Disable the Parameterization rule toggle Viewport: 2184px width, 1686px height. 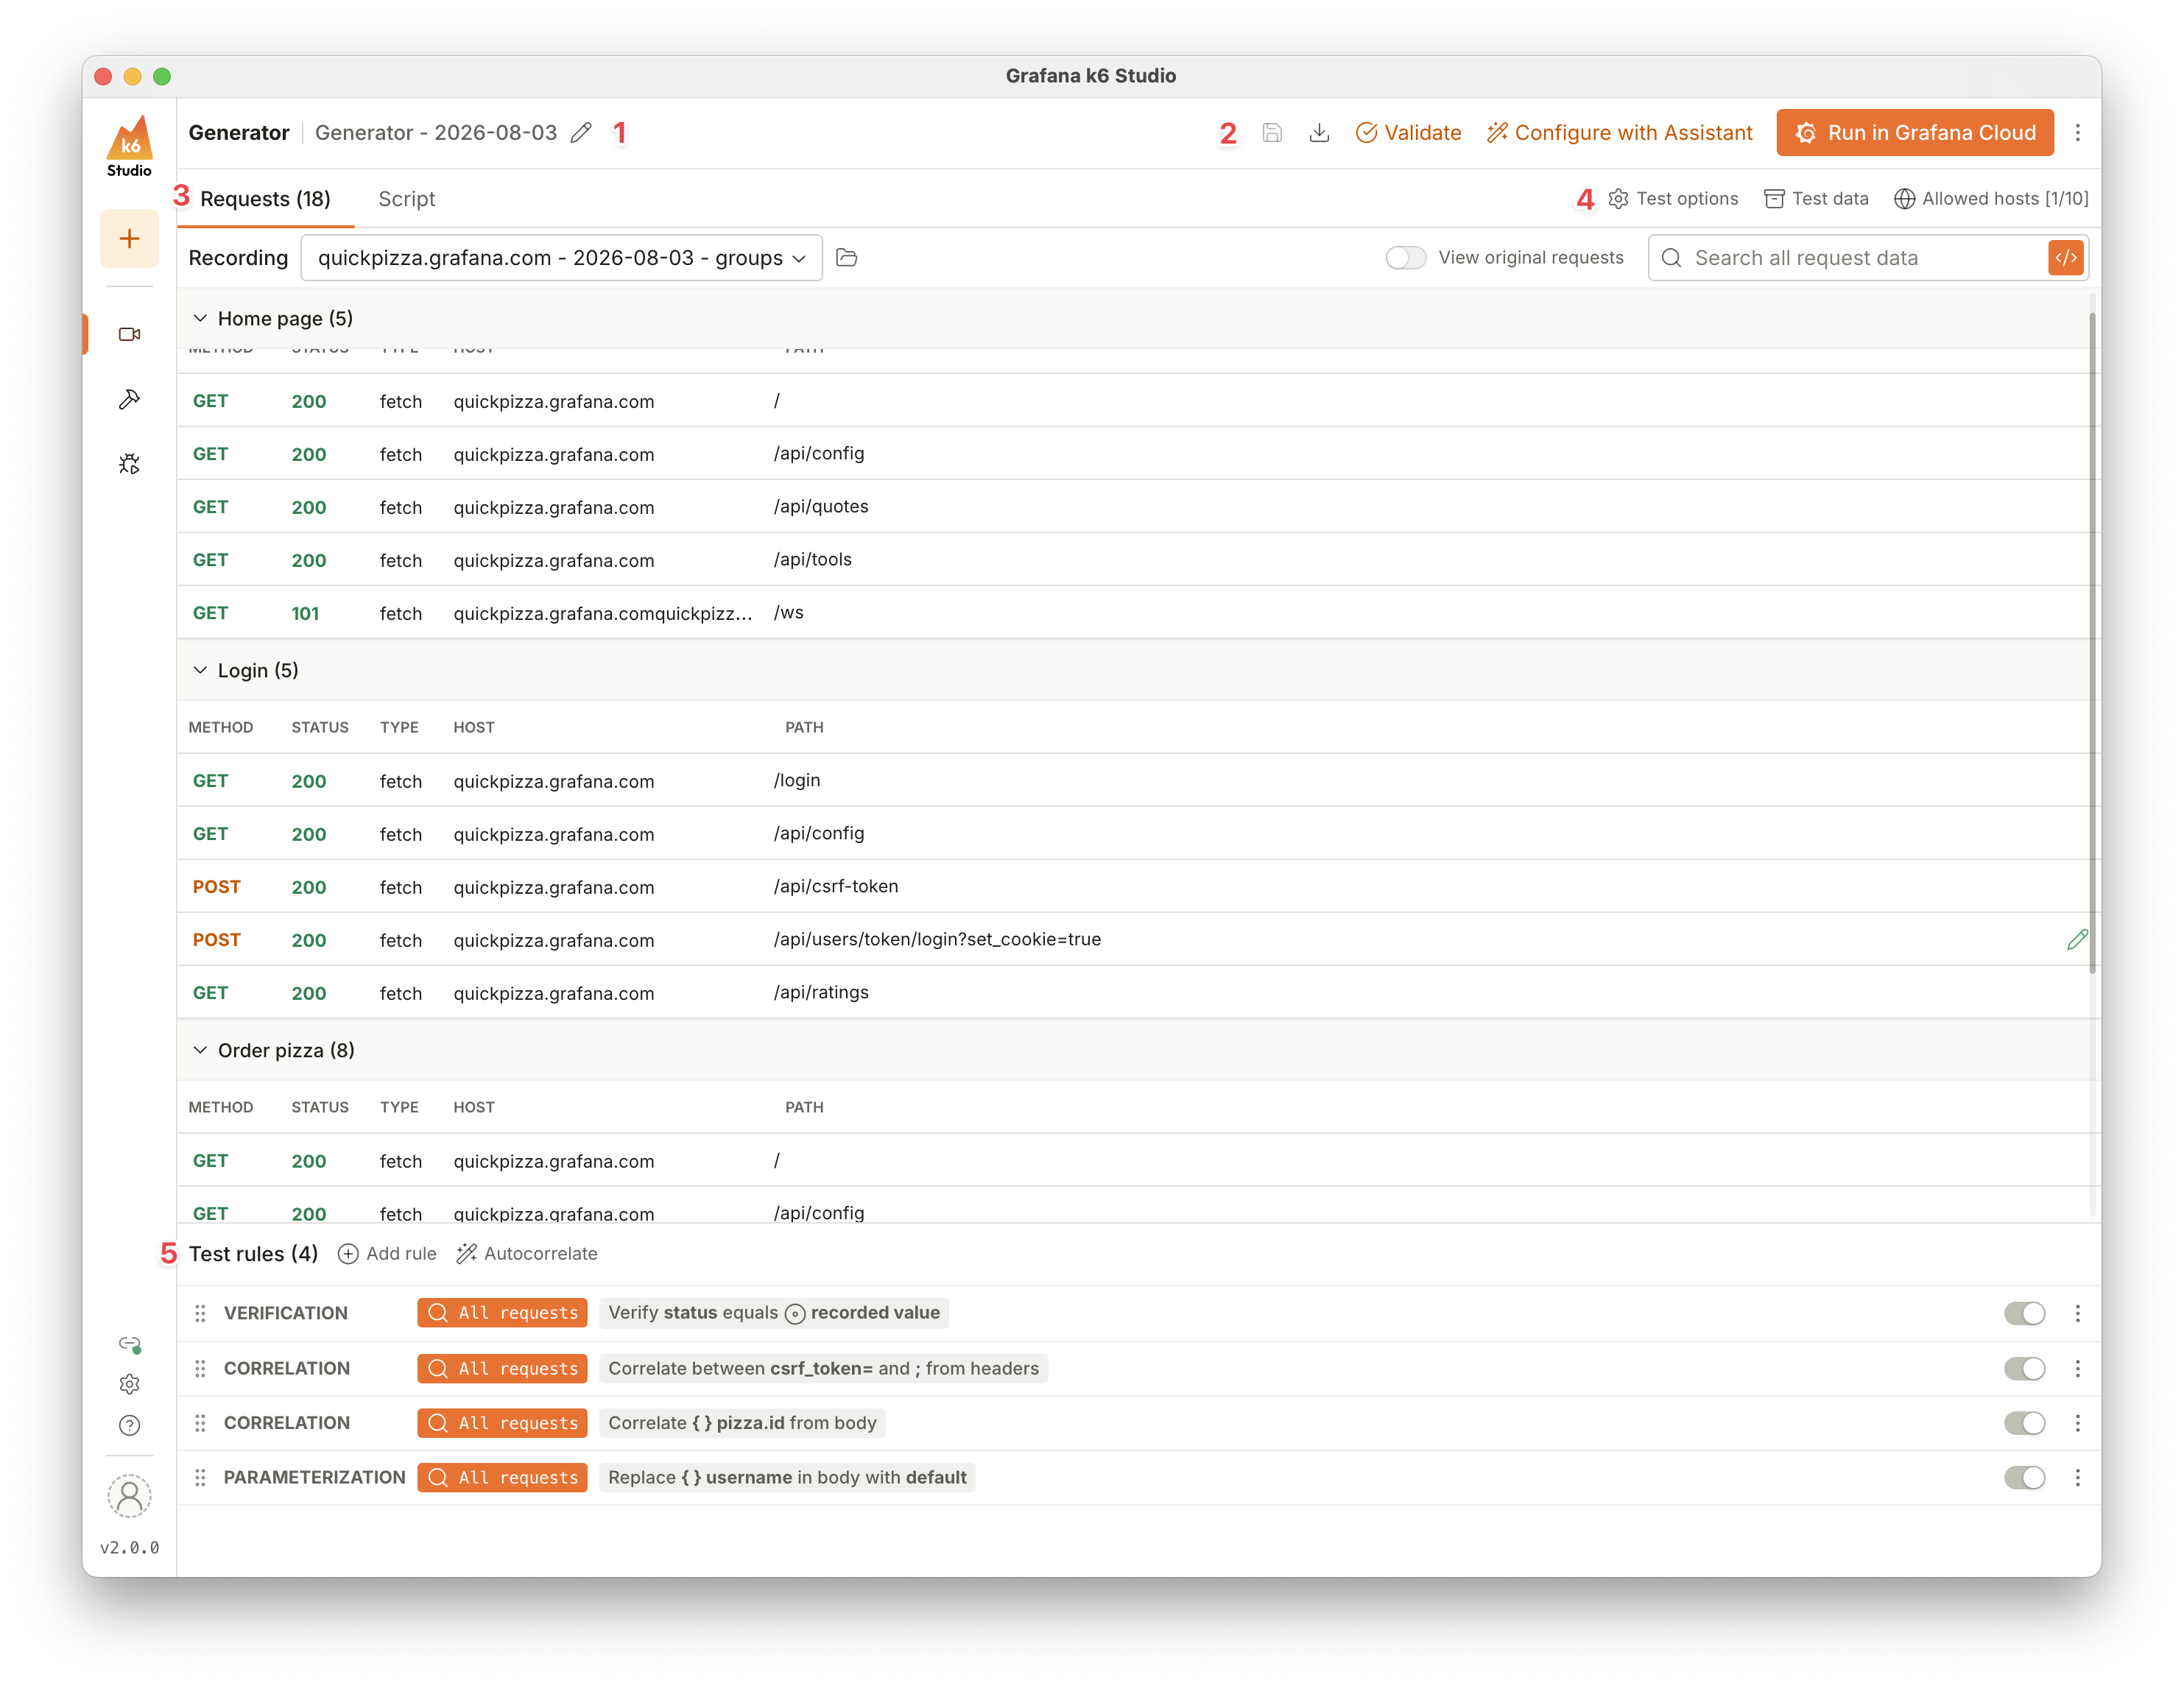(x=2025, y=1477)
